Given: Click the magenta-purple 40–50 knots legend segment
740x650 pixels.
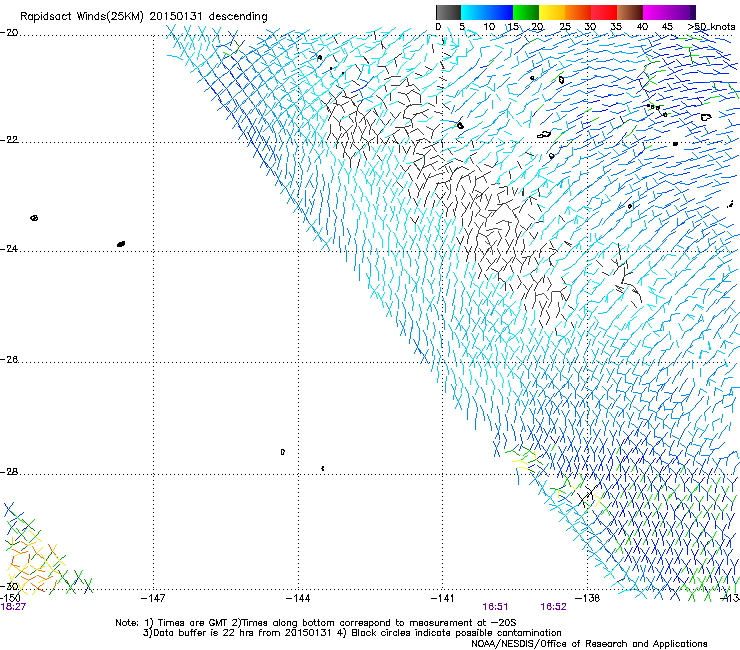Looking at the screenshot, I should coord(669,12).
